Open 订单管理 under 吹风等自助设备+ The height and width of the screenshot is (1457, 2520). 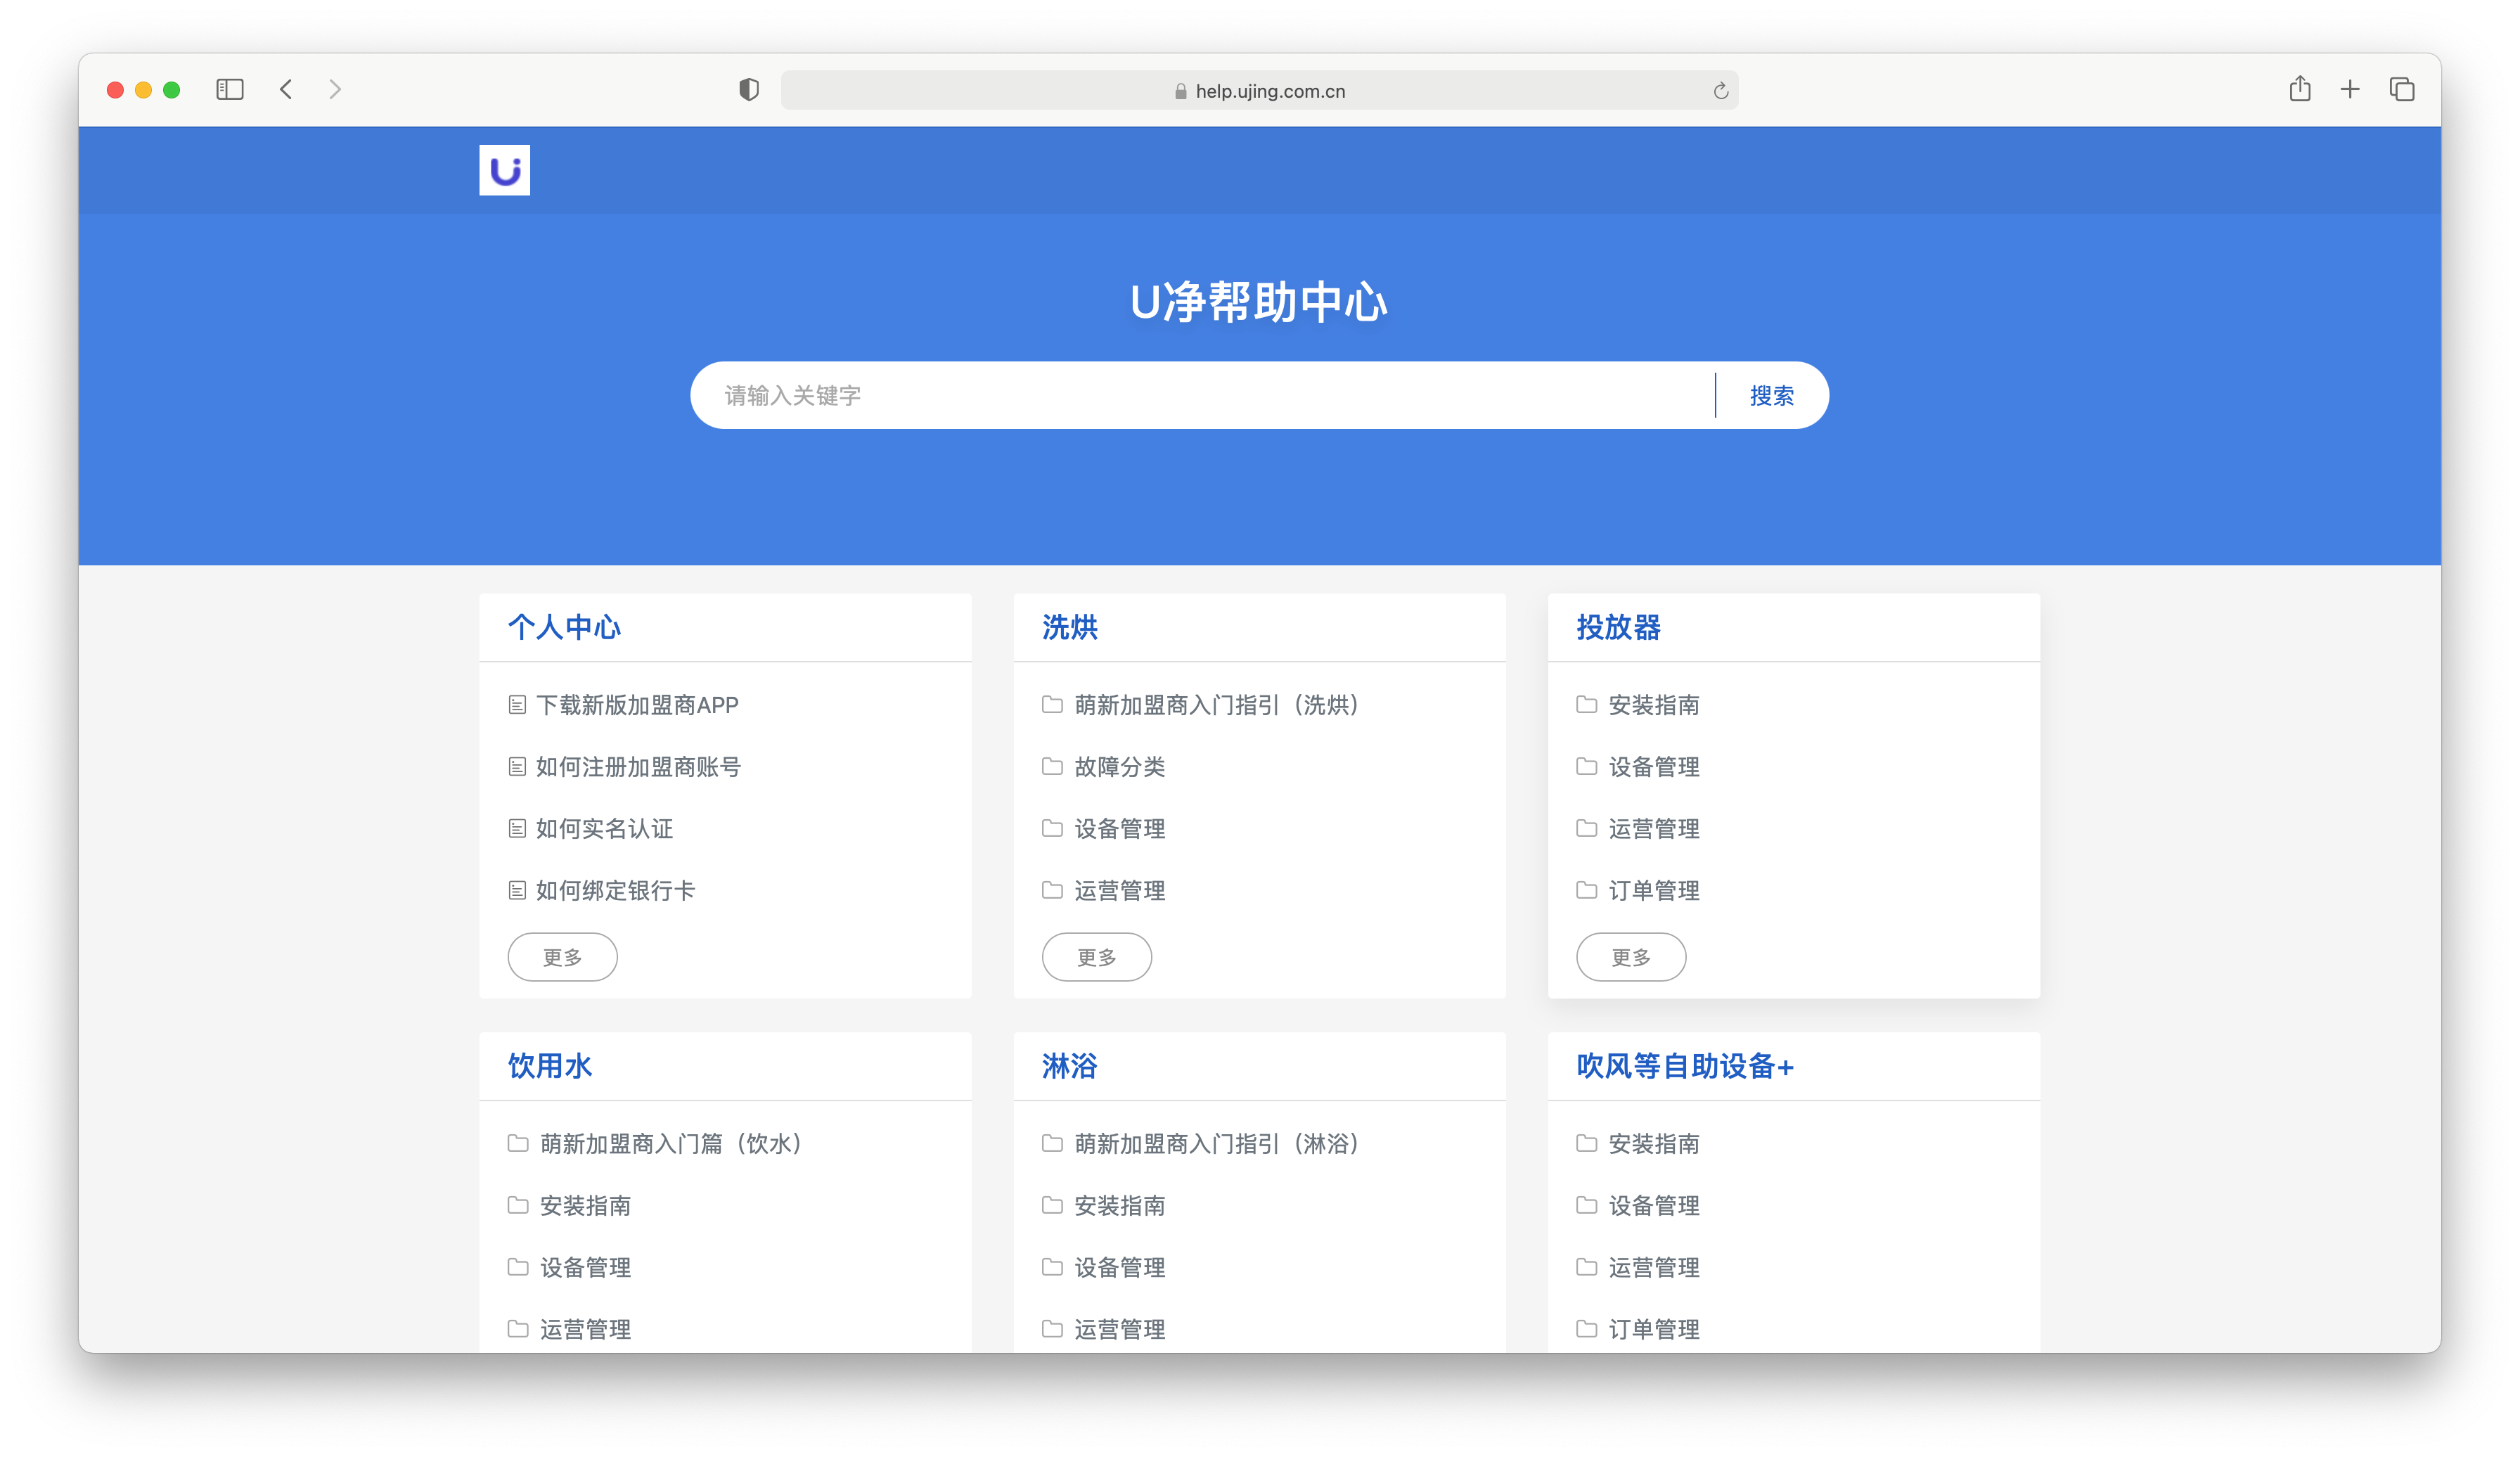tap(1654, 1329)
